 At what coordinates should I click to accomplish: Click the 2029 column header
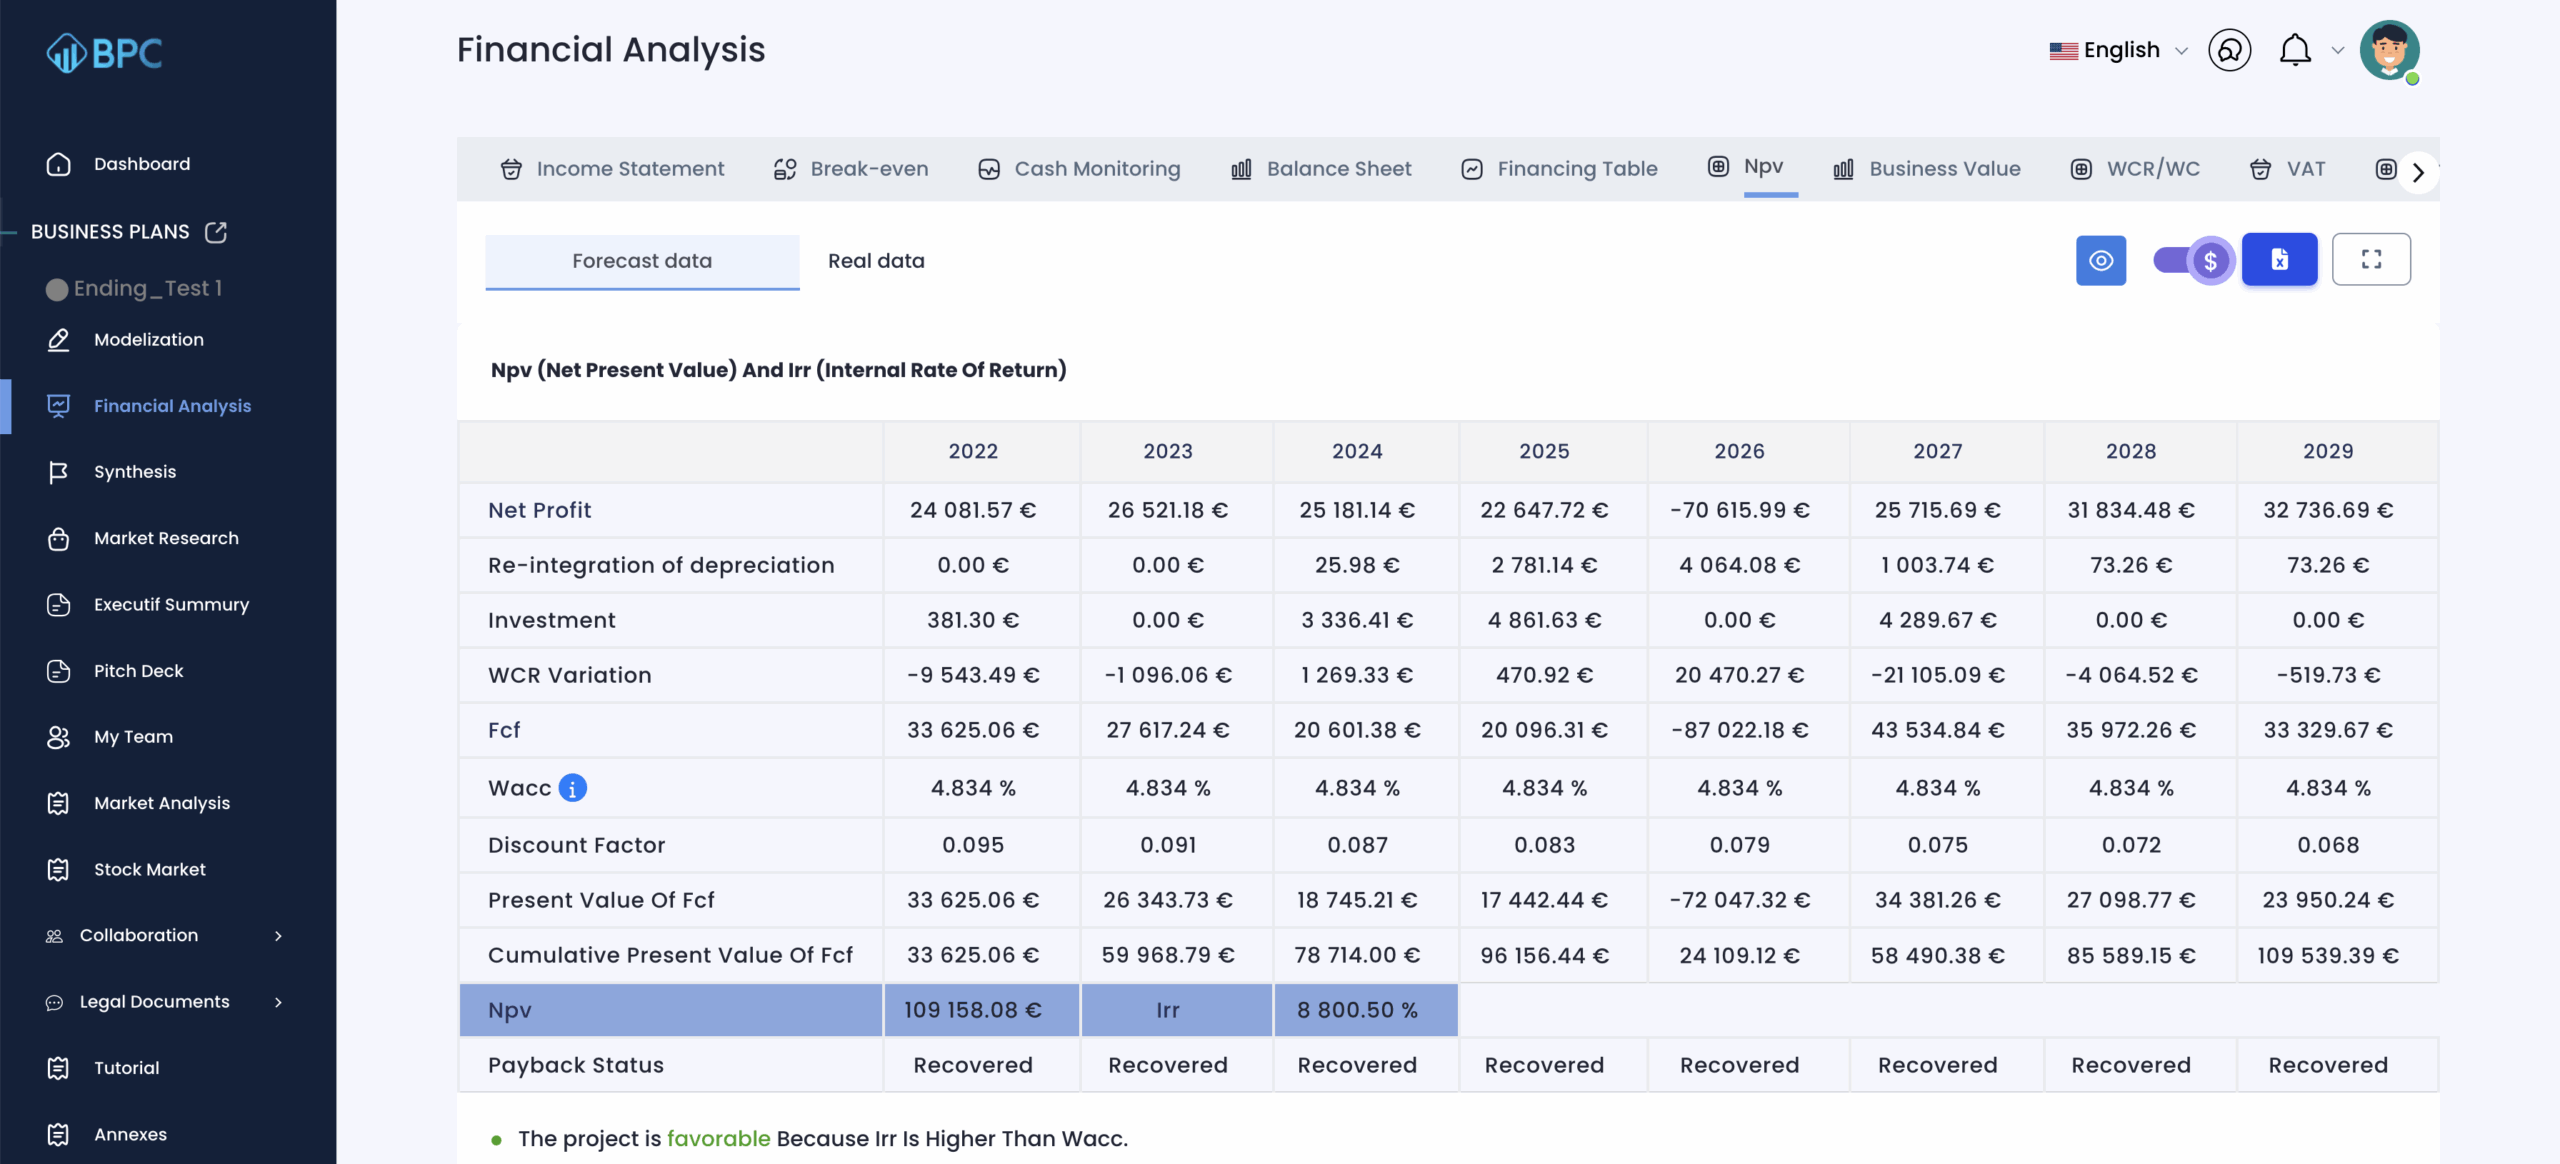[x=2327, y=451]
